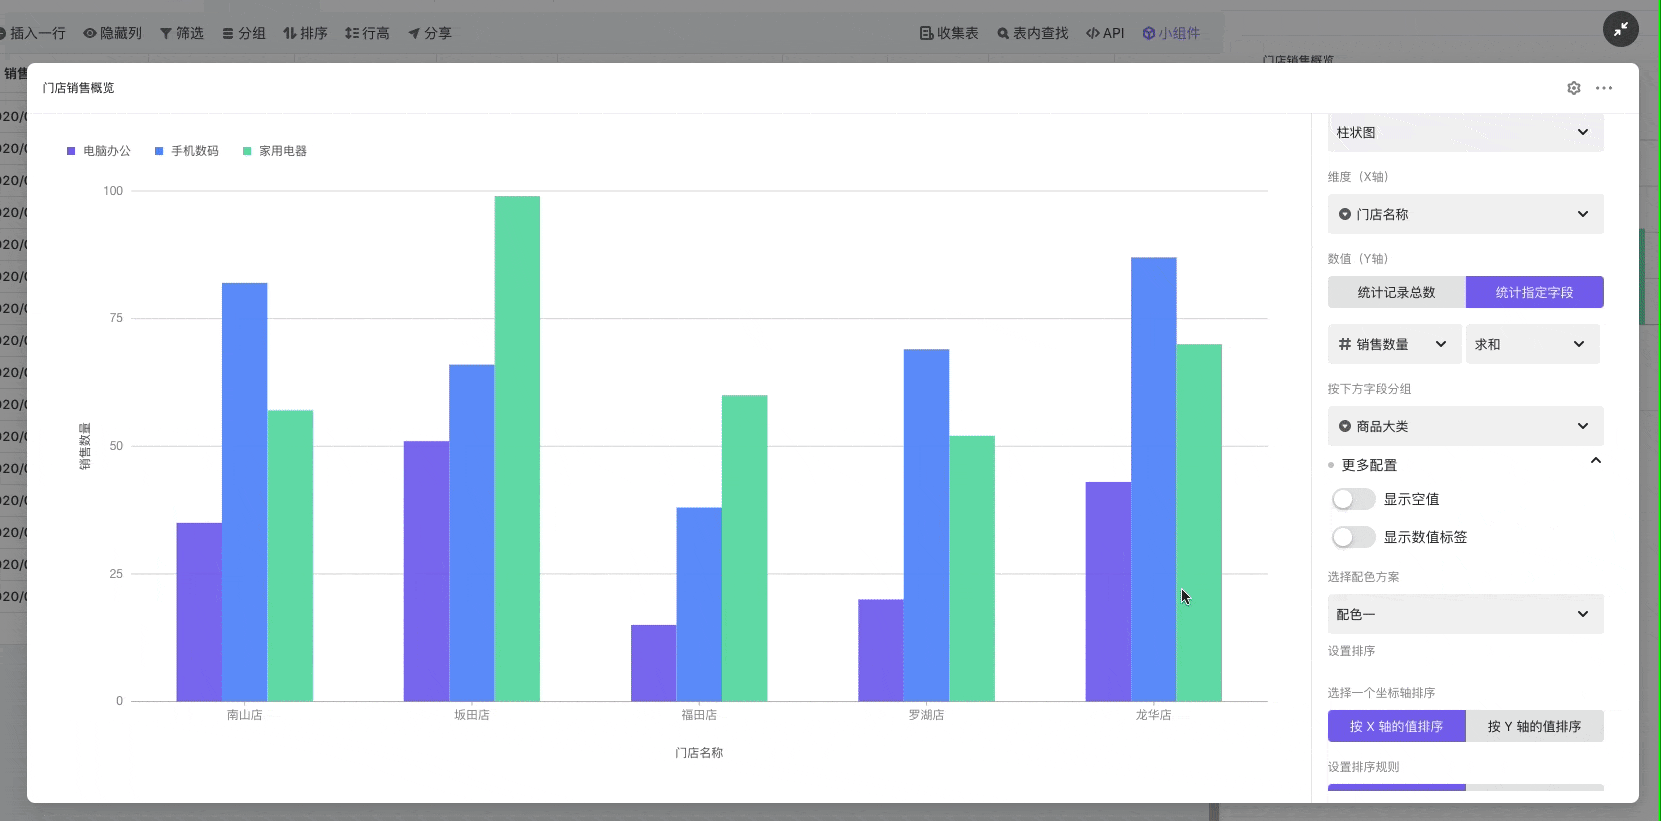Click the 筛选 filter icon
This screenshot has height=821, width=1661.
point(166,33)
